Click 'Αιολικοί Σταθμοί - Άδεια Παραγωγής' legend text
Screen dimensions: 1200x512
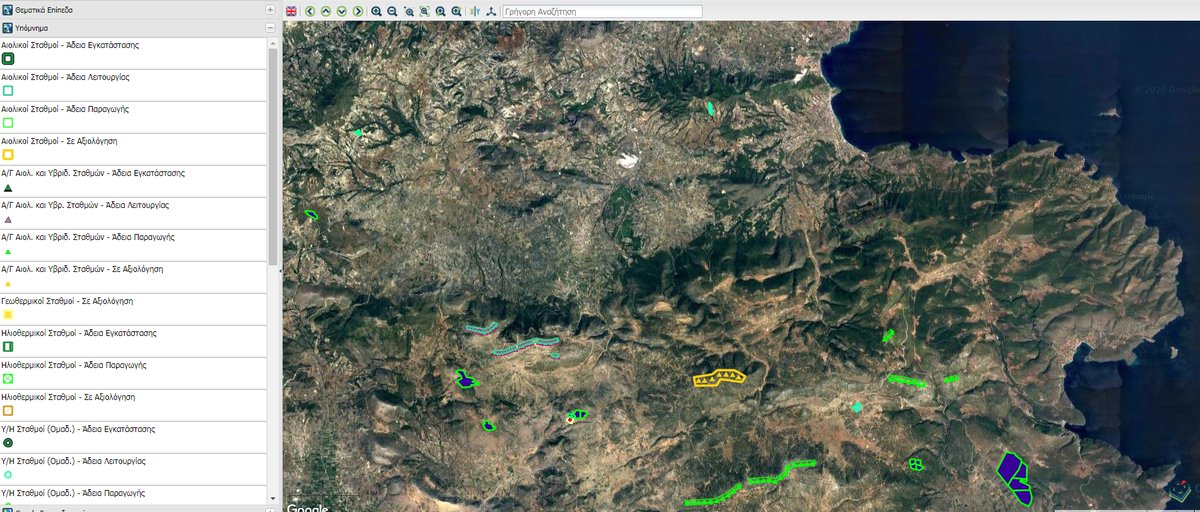coord(65,109)
